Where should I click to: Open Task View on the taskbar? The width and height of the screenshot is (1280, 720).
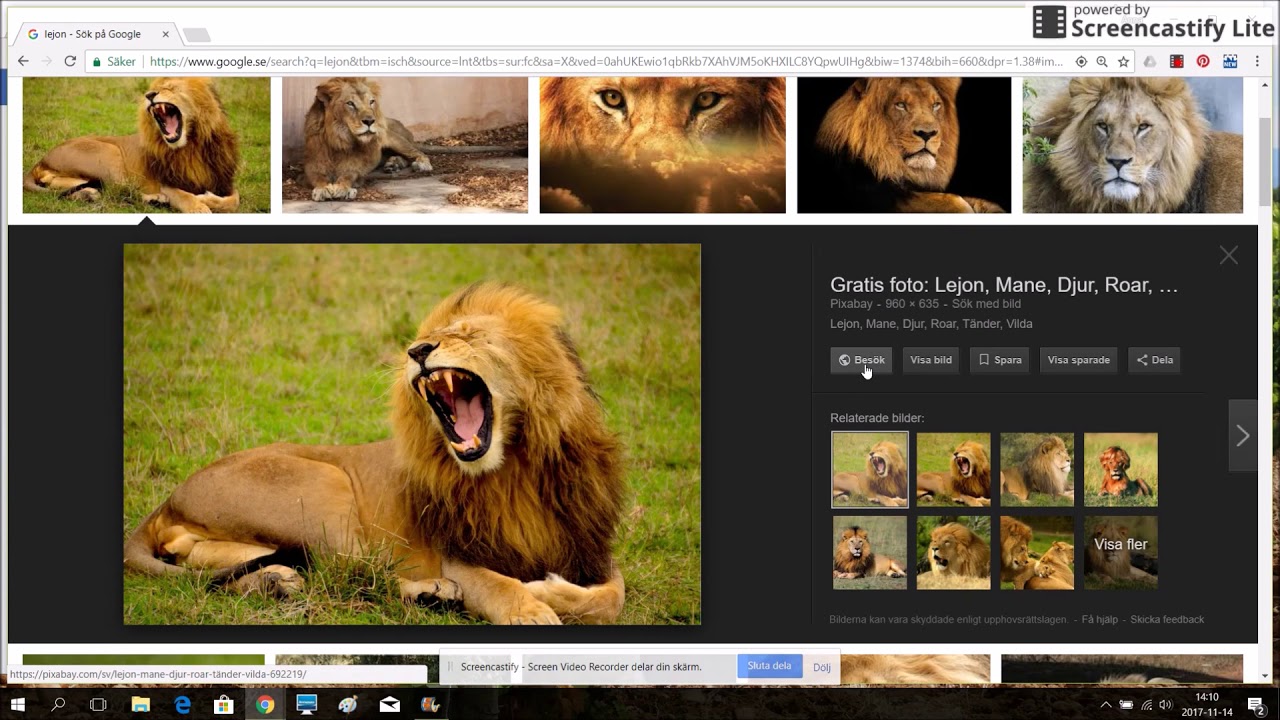point(98,705)
